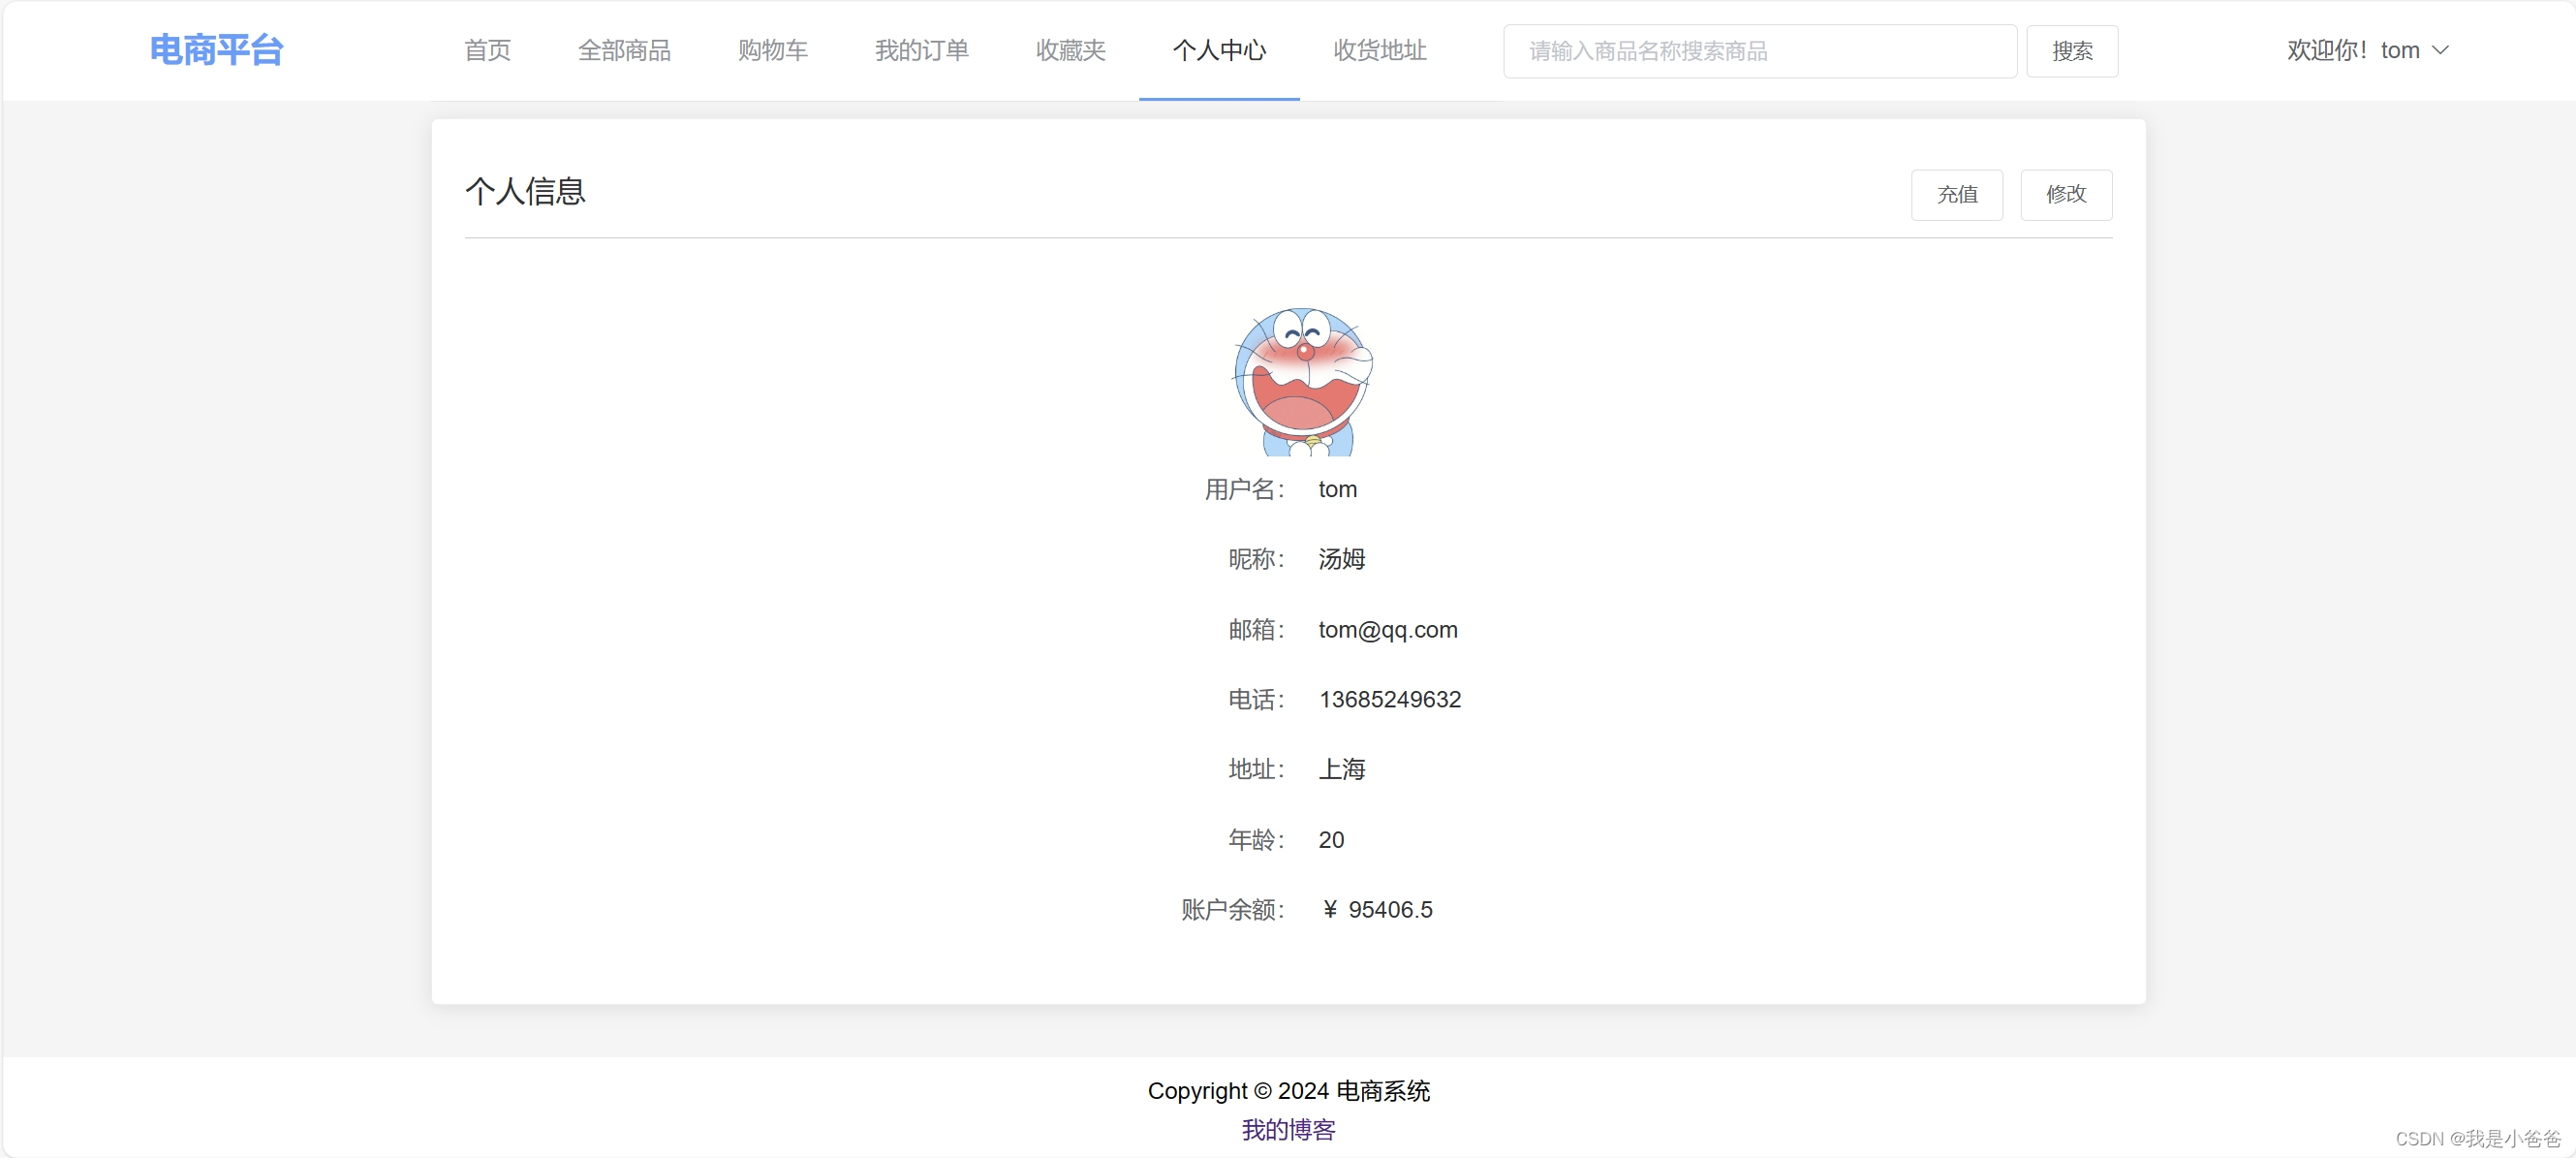
Task: Go to 全部商品 page
Action: [624, 50]
